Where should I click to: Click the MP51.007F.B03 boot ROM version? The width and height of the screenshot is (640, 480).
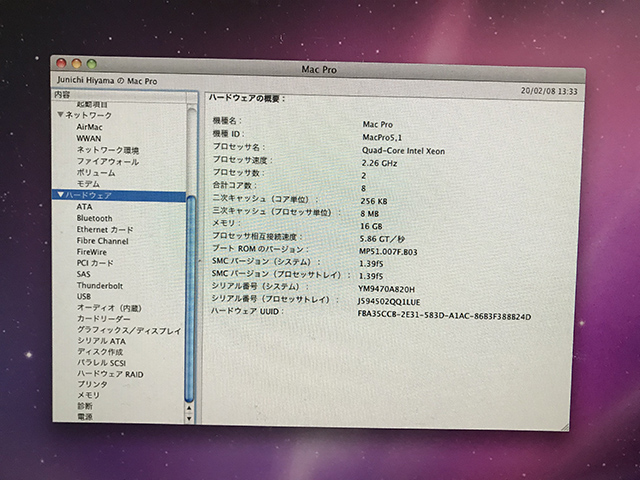pos(388,251)
